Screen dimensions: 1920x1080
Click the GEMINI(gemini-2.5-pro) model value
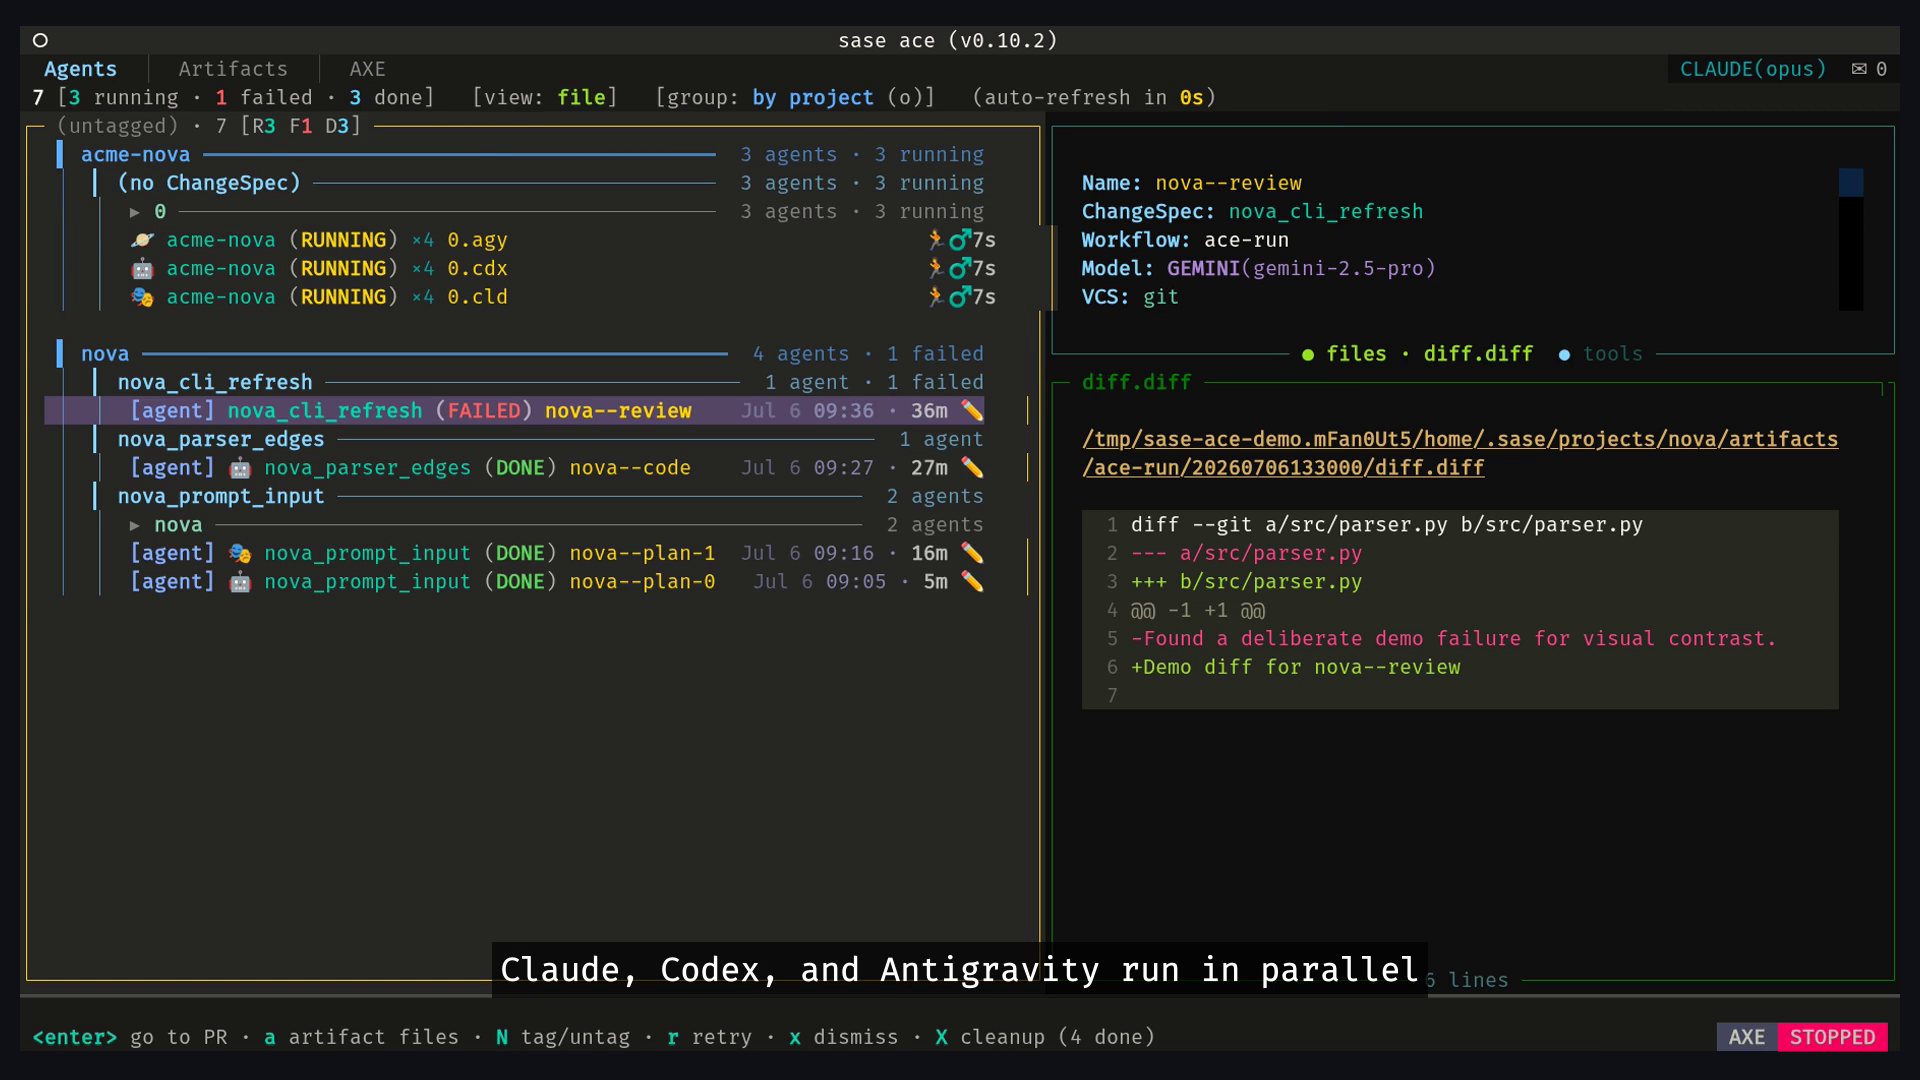(x=1301, y=269)
